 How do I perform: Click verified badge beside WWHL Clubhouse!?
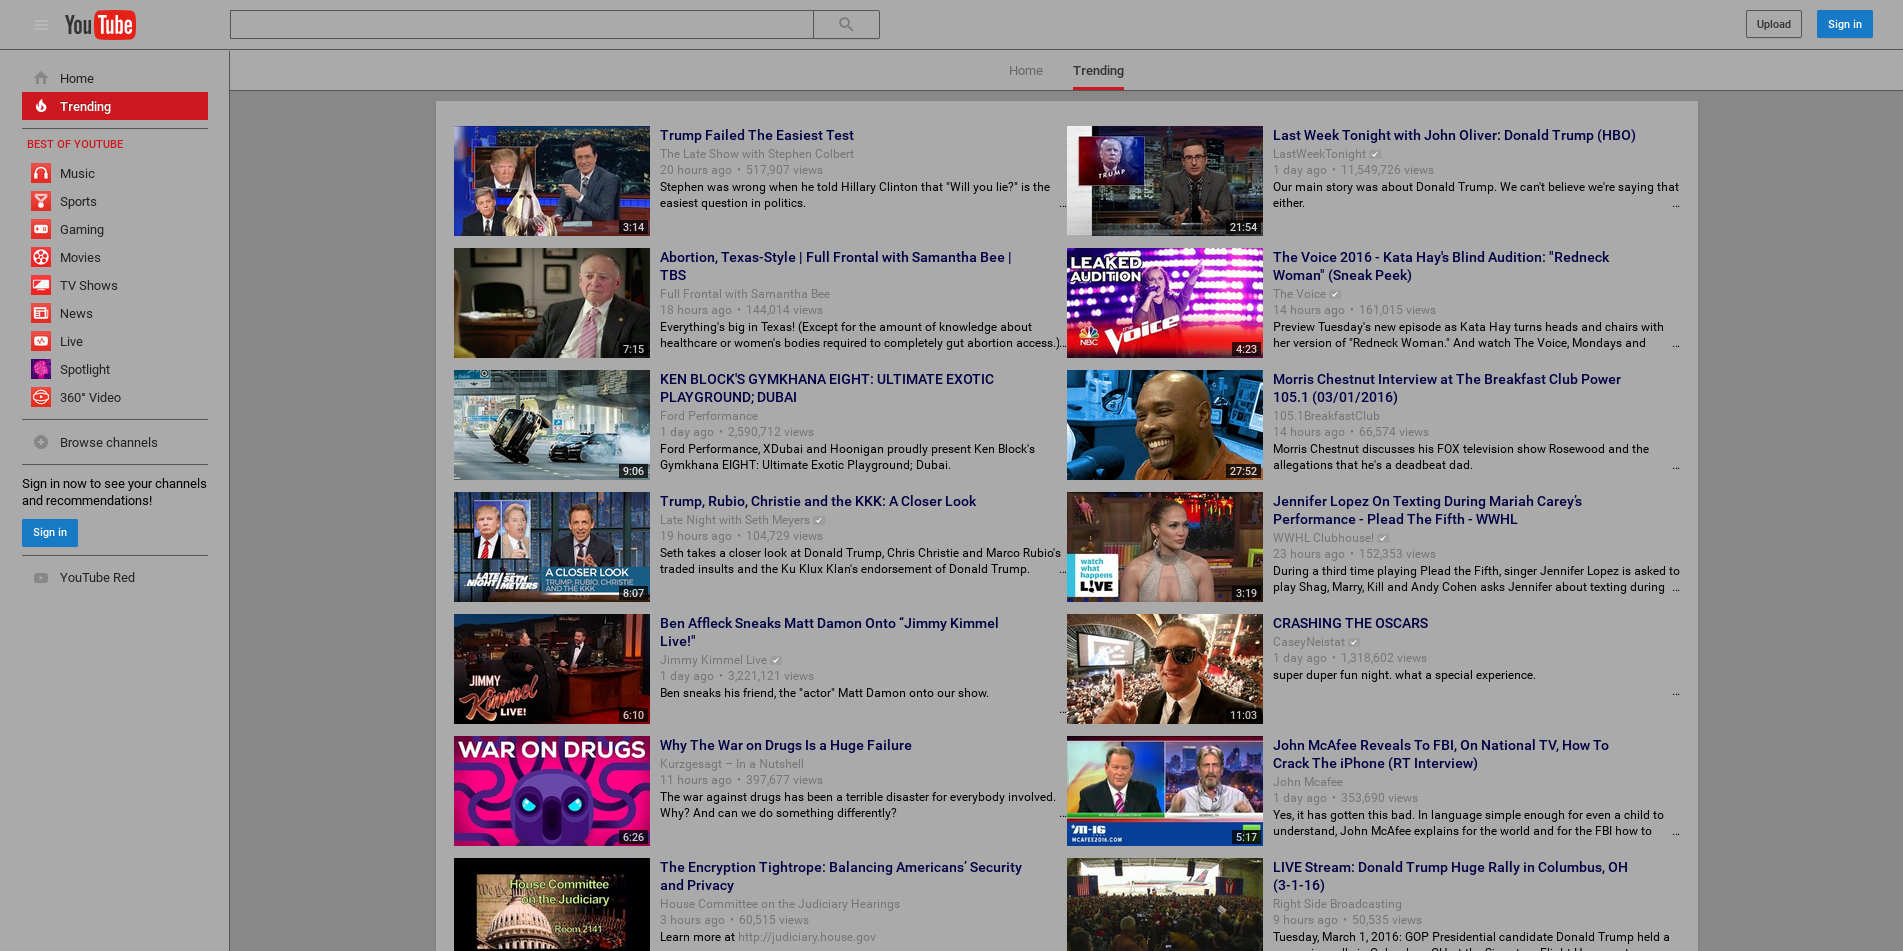tap(1383, 538)
